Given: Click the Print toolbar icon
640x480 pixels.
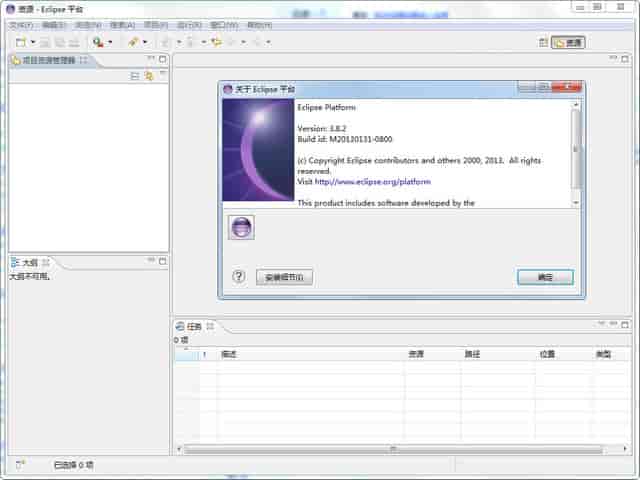Looking at the screenshot, I should pos(74,42).
